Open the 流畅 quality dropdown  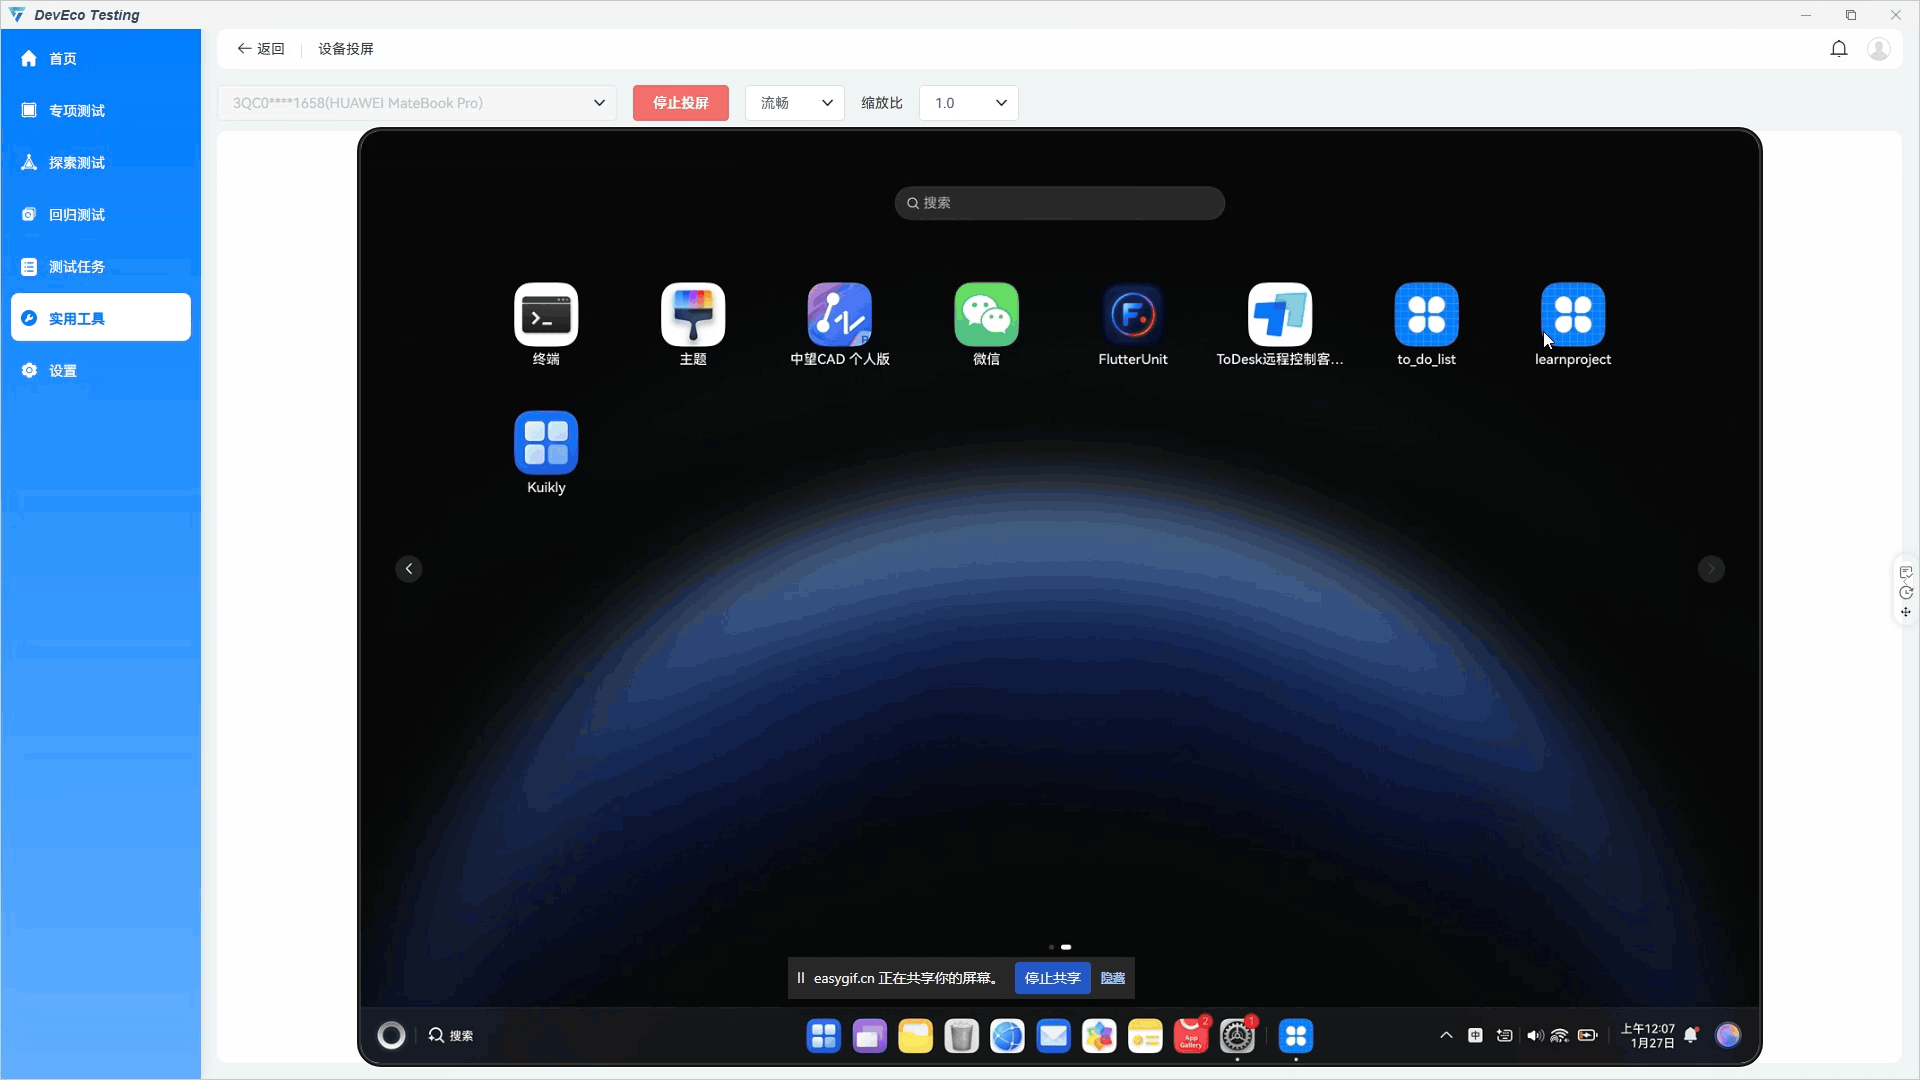(x=795, y=103)
